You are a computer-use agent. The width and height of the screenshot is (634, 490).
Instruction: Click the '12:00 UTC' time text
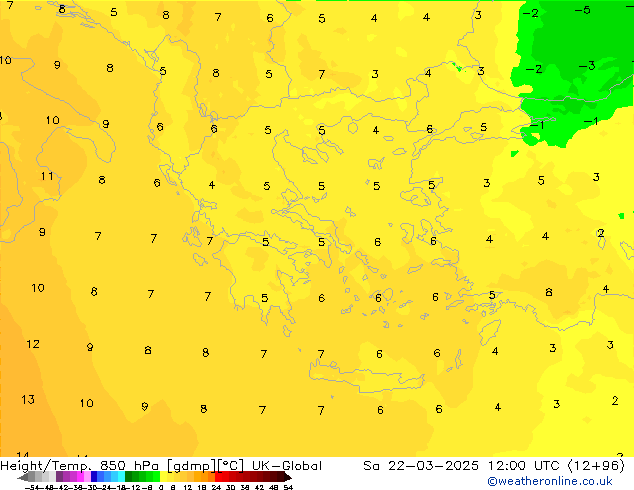coord(526,466)
